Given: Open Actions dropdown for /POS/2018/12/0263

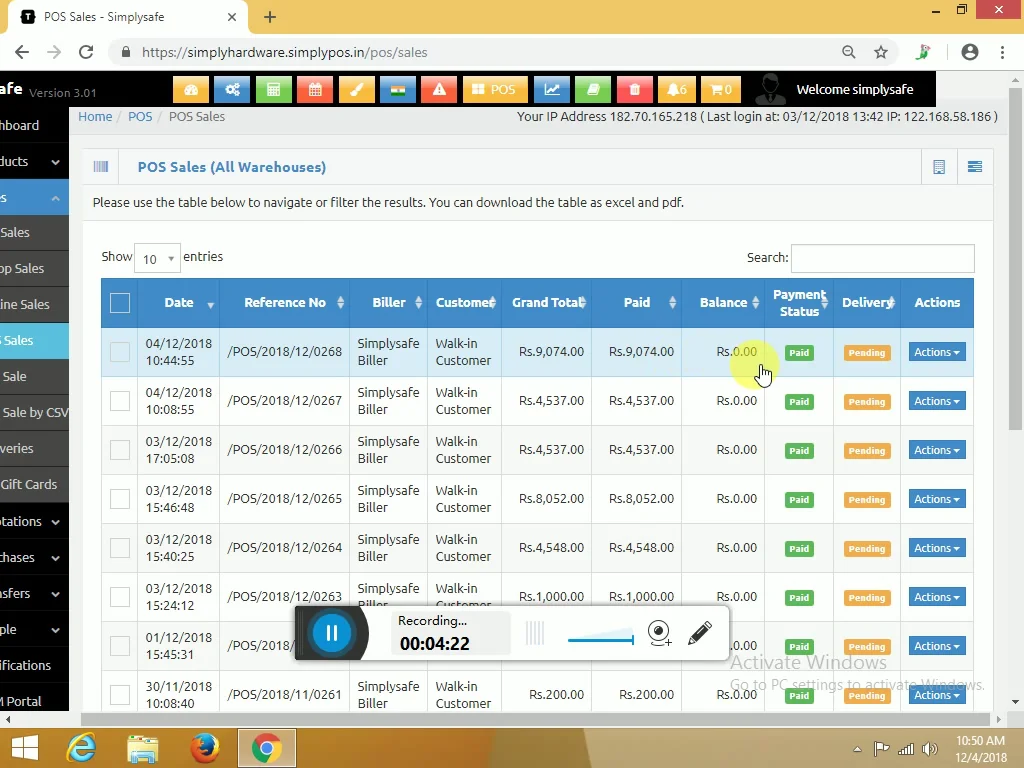Looking at the screenshot, I should tap(937, 597).
